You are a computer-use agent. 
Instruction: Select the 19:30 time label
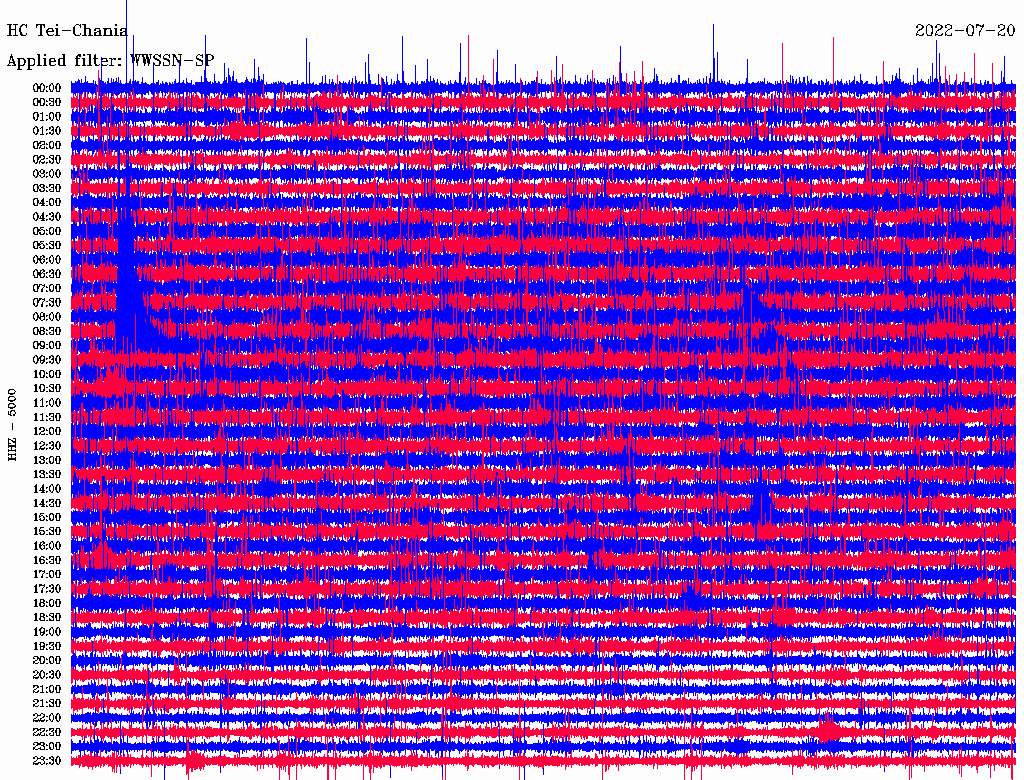coord(46,646)
